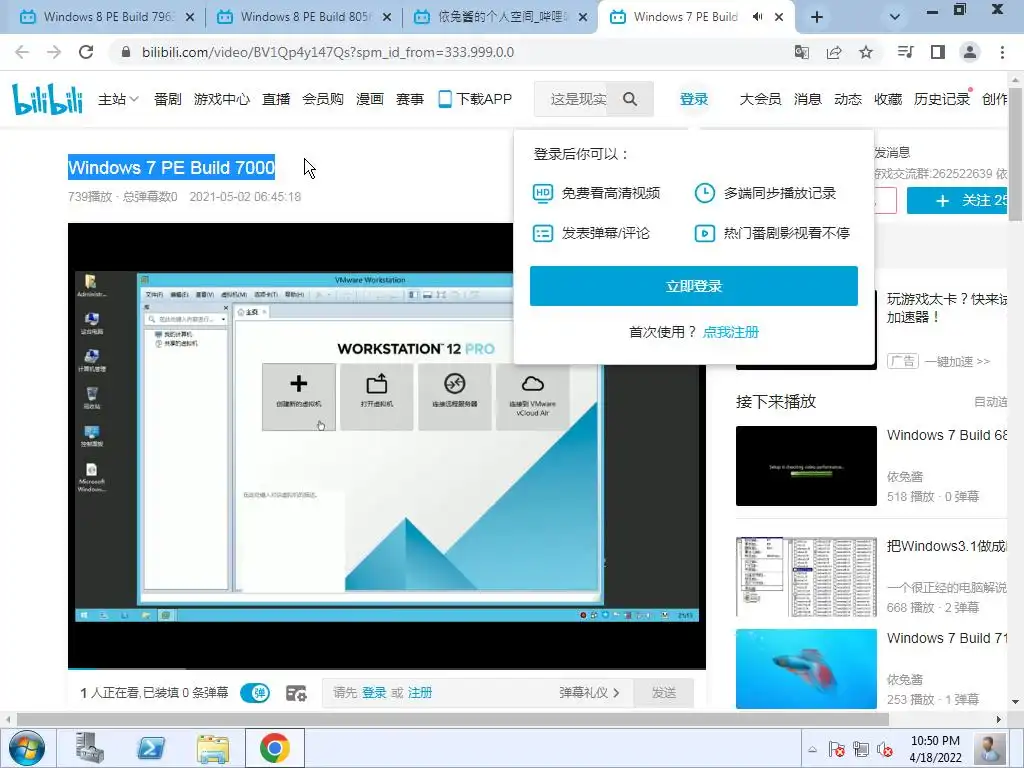The width and height of the screenshot is (1024, 768).
Task: Open danmaku settings icon below video
Action: 296,693
